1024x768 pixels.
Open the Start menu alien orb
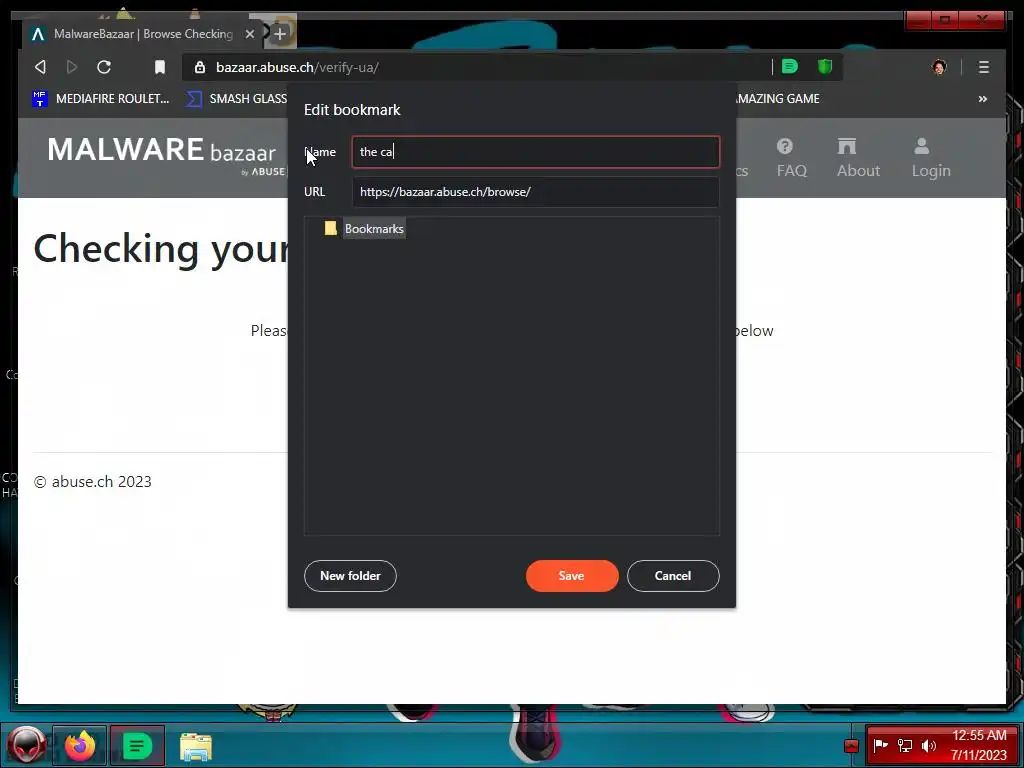click(x=26, y=745)
